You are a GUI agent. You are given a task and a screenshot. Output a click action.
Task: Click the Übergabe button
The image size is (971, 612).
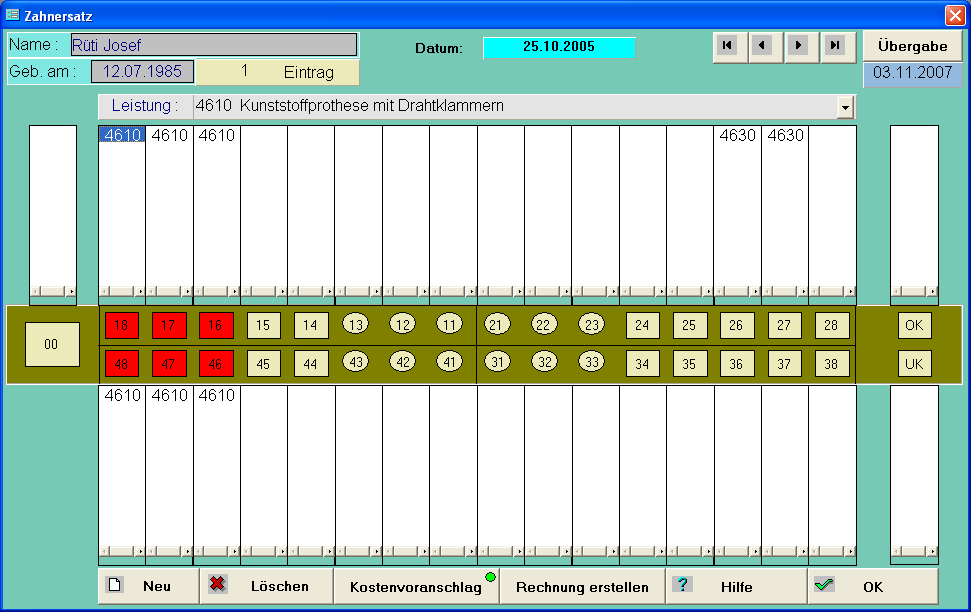pos(912,46)
